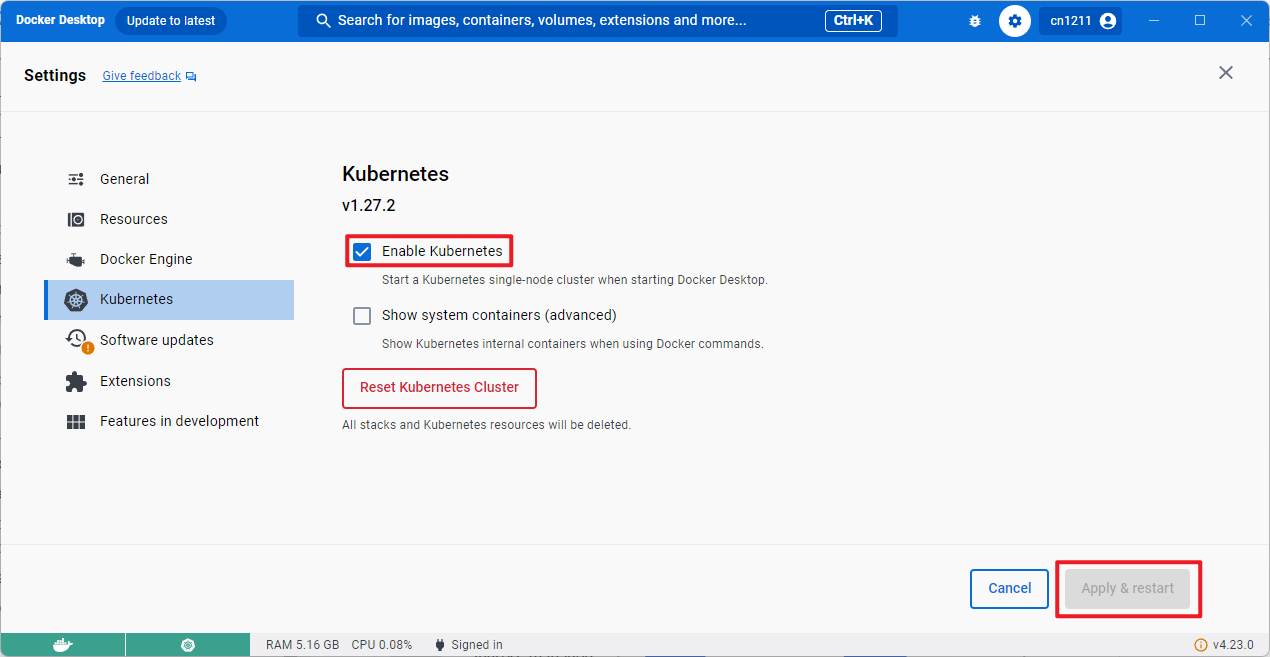The width and height of the screenshot is (1270, 657).
Task: Open the cn1211 account menu
Action: click(x=1080, y=20)
